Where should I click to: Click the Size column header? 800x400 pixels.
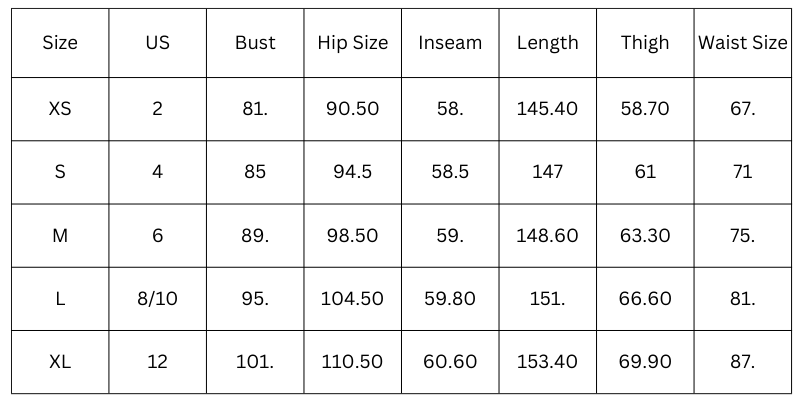coord(60,43)
